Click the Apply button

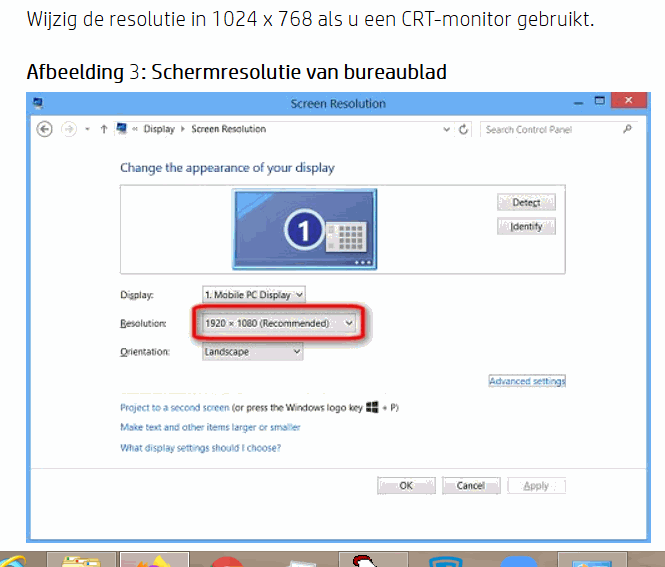pyautogui.click(x=536, y=486)
